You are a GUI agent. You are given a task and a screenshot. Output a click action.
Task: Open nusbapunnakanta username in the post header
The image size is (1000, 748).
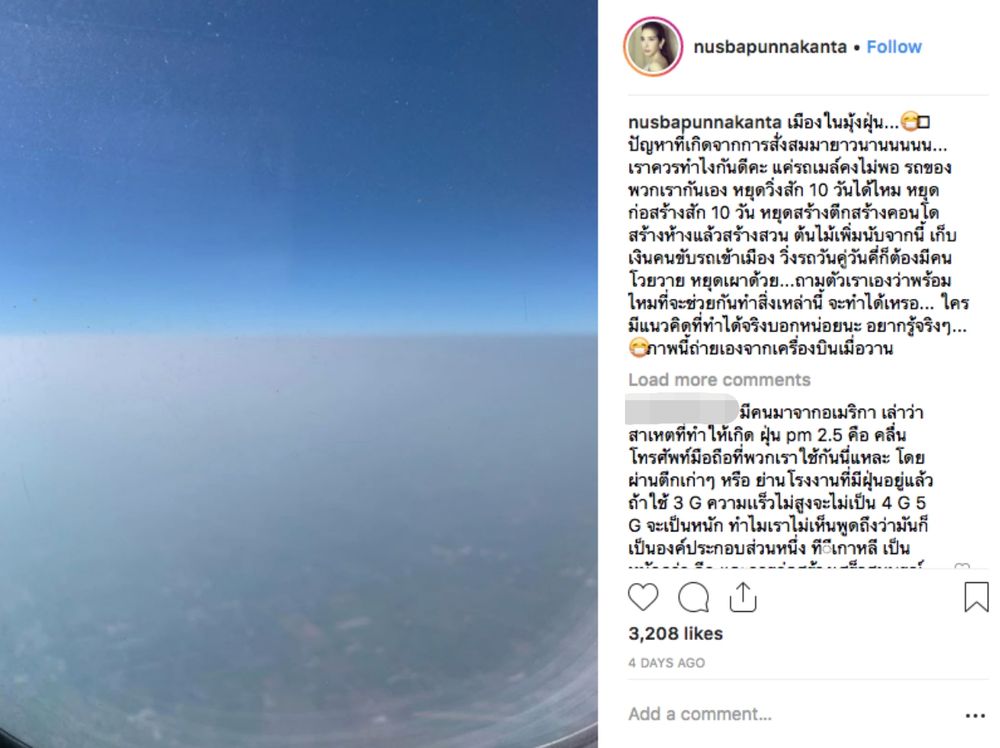click(770, 47)
